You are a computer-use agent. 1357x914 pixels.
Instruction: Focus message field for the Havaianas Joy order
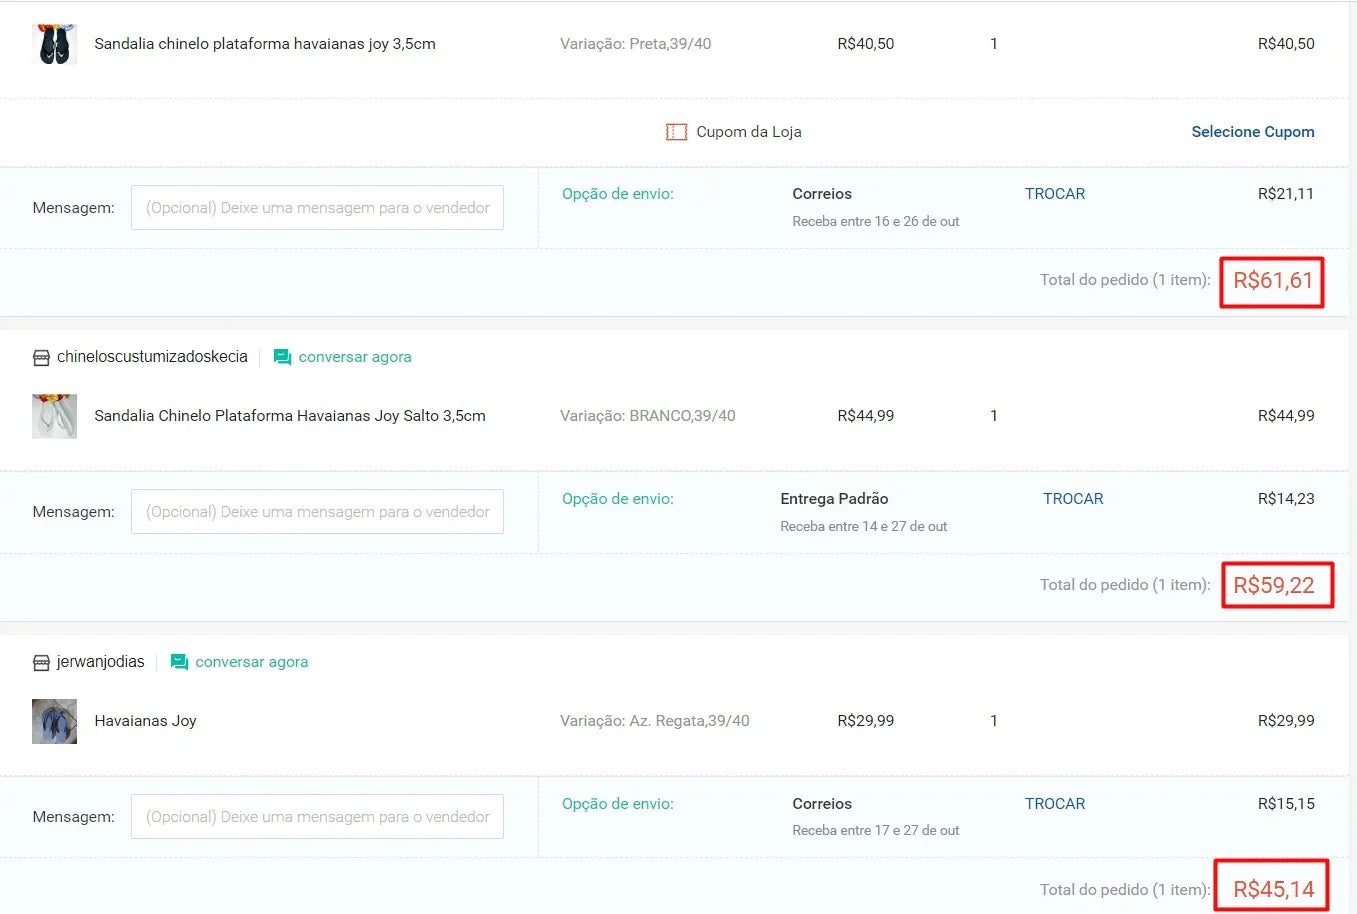[x=317, y=817]
